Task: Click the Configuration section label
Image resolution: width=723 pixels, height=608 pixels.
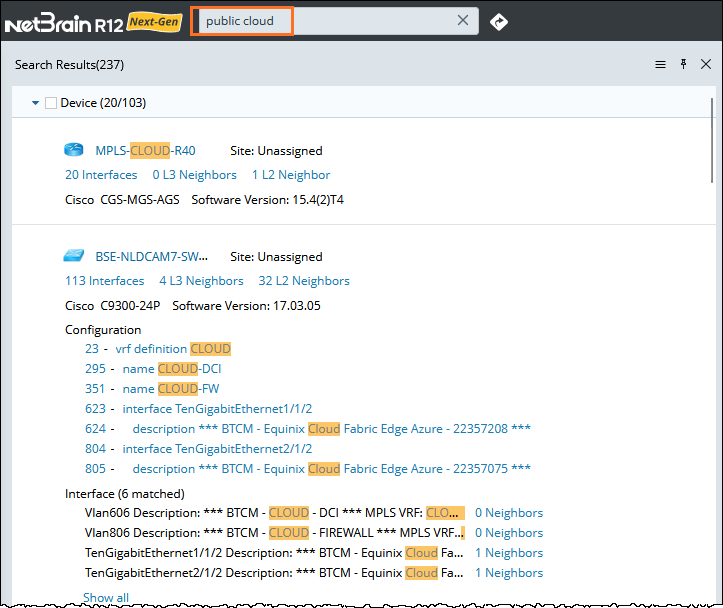Action: [103, 330]
